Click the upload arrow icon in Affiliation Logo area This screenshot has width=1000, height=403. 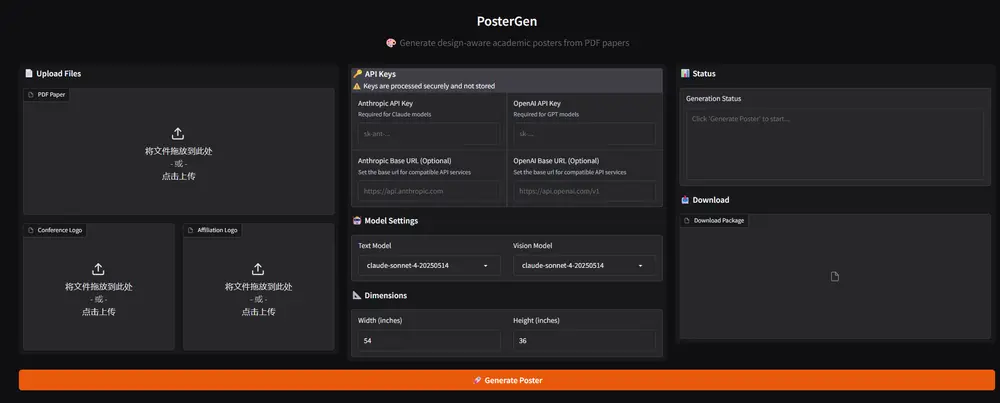pyautogui.click(x=258, y=269)
